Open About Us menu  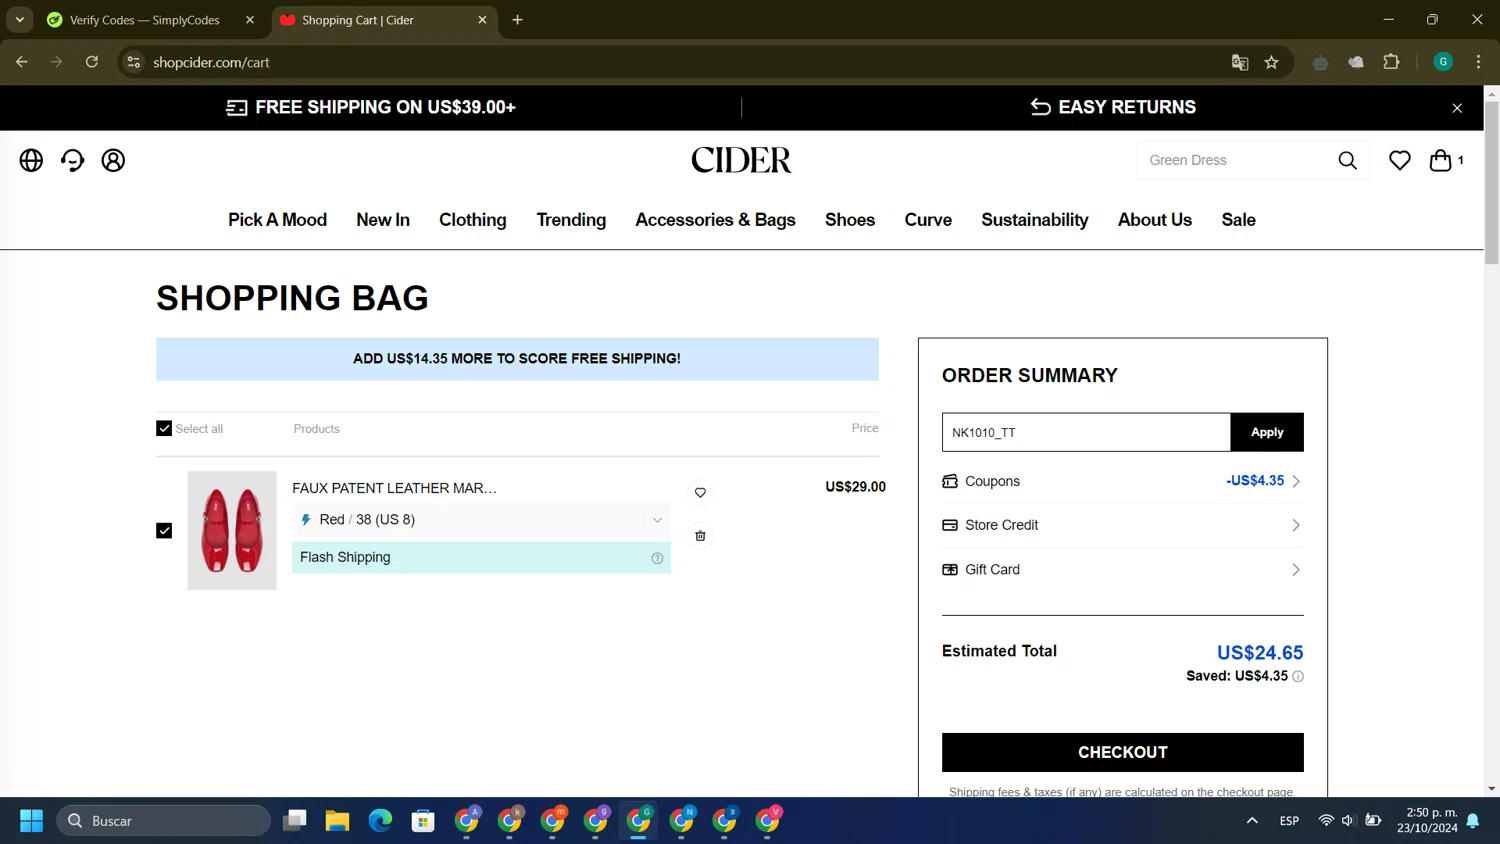[x=1155, y=220]
